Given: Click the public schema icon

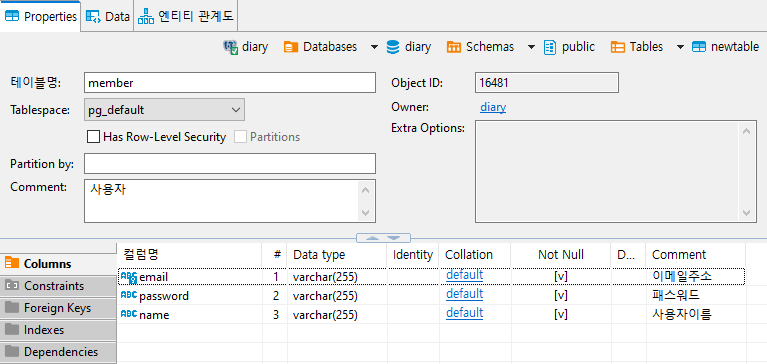Looking at the screenshot, I should [550, 47].
